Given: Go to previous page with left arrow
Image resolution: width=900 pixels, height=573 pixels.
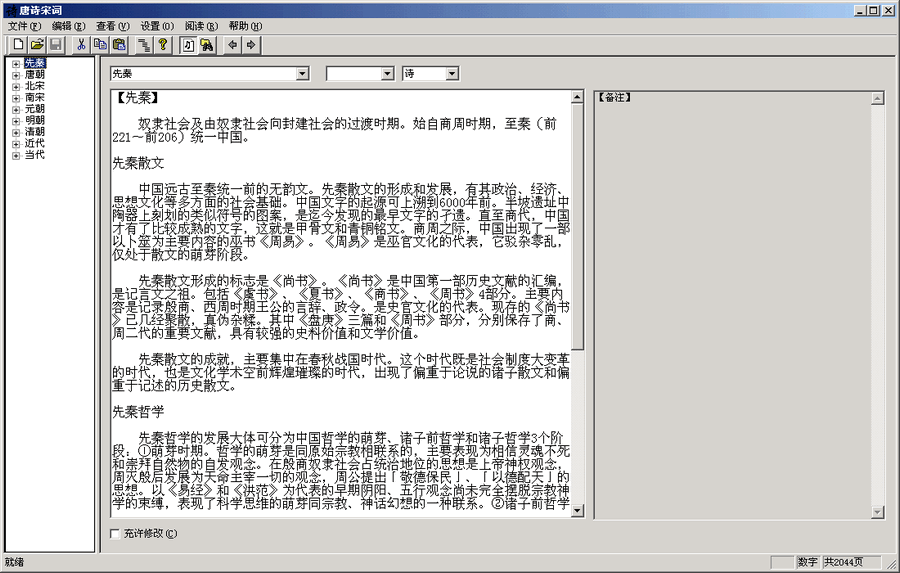Looking at the screenshot, I should click(x=232, y=45).
